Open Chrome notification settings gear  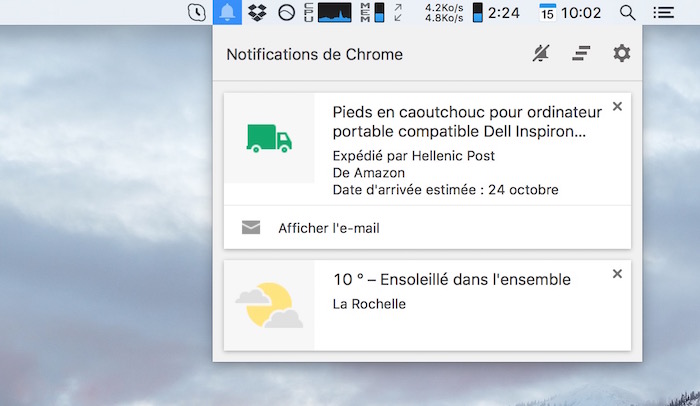tap(622, 54)
